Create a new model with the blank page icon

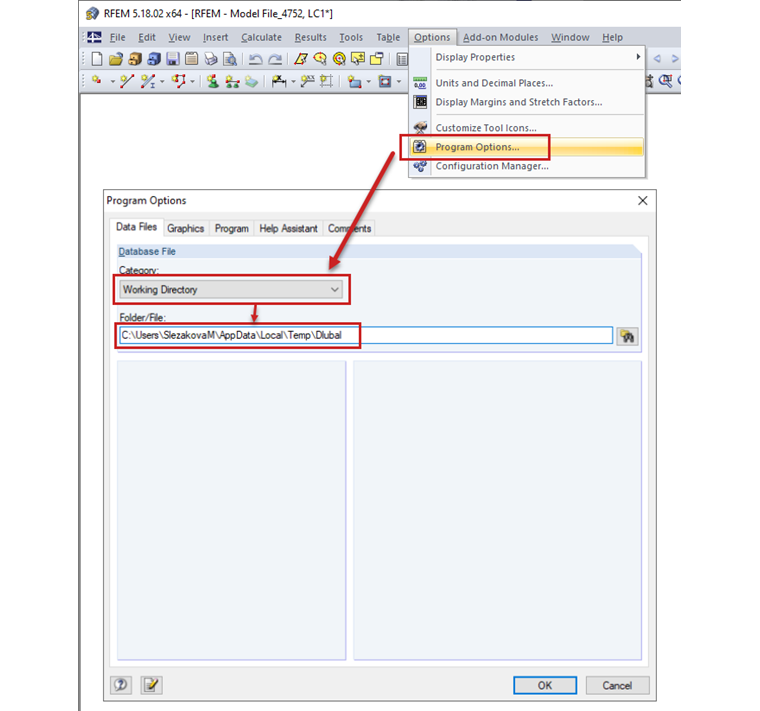(x=97, y=59)
